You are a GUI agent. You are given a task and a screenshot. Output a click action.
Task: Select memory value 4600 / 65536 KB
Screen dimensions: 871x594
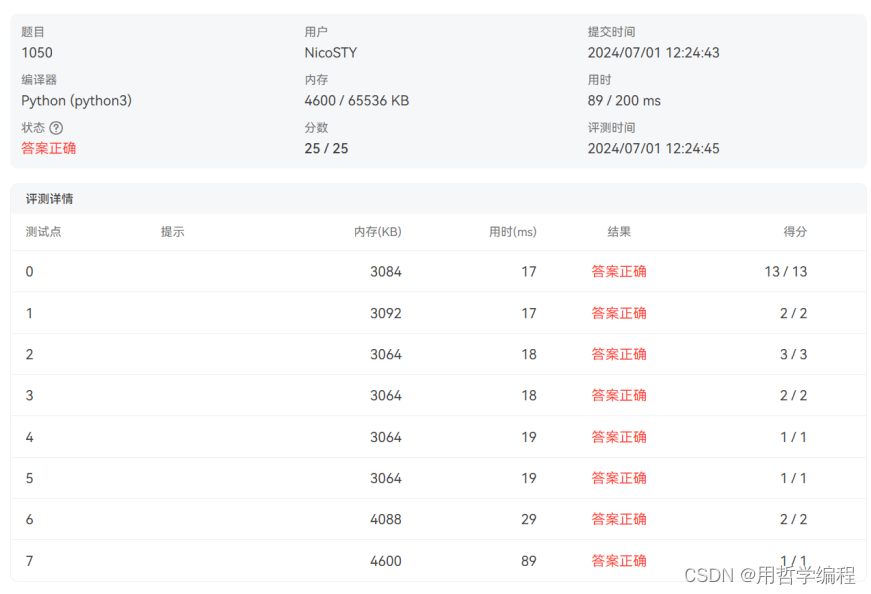pos(357,101)
